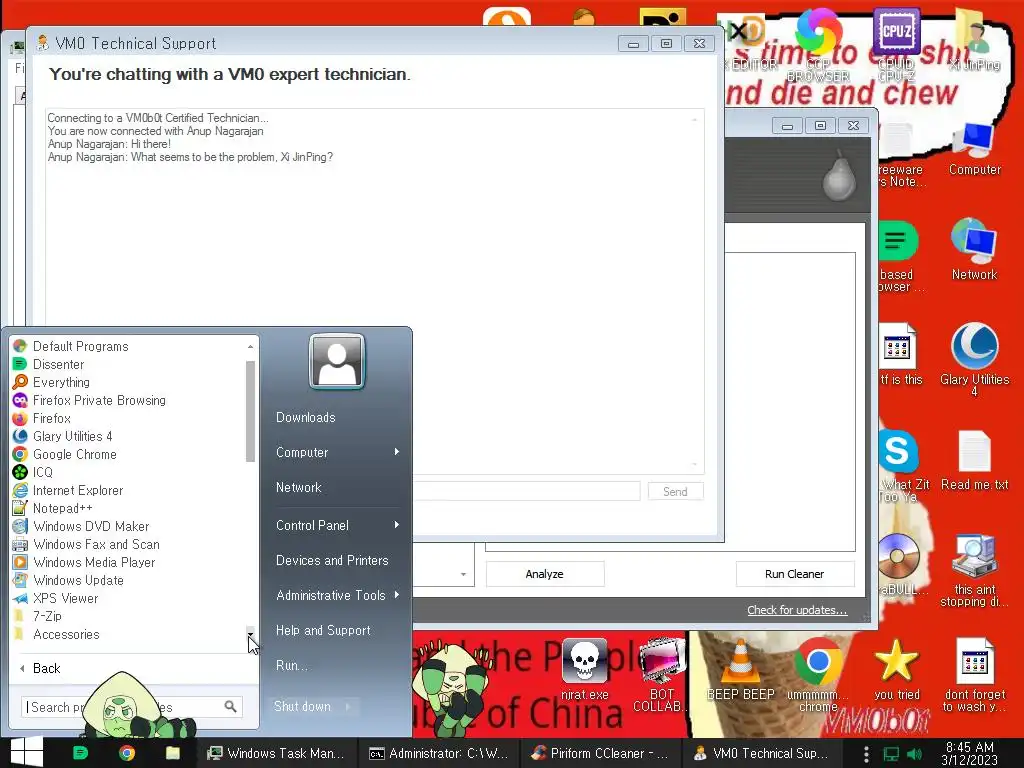Viewport: 1024px width, 768px height.
Task: Click the Shut down button
Action: point(302,706)
